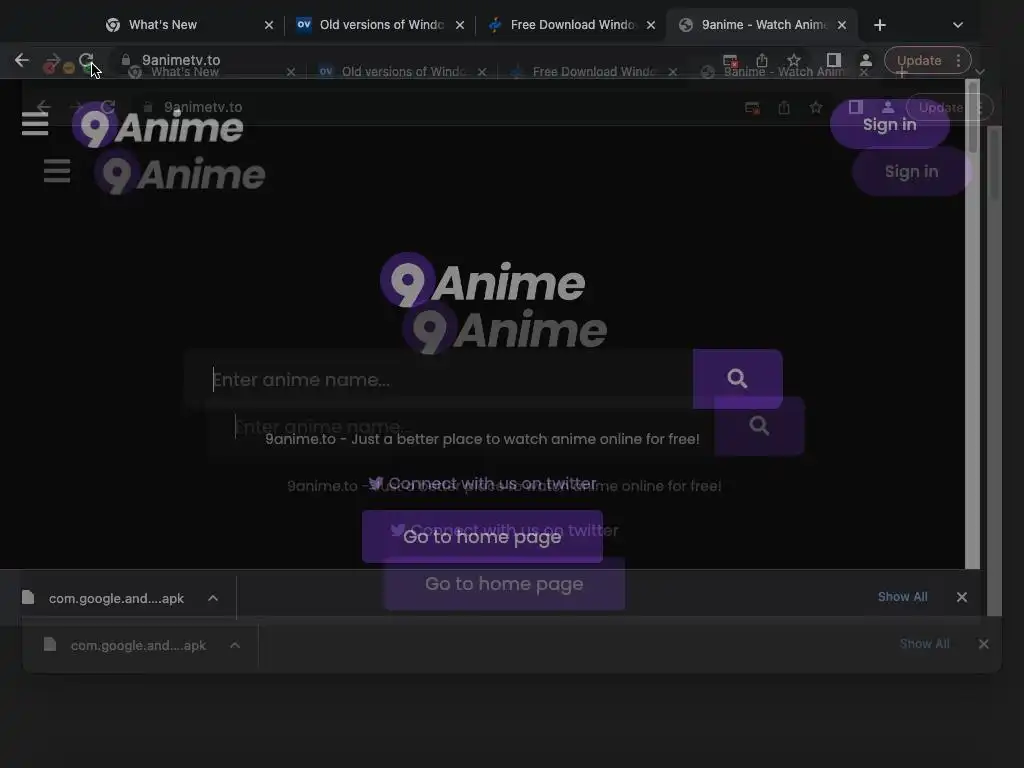Click the page vertical scrollbar
This screenshot has width=1024, height=768.
click(972, 323)
